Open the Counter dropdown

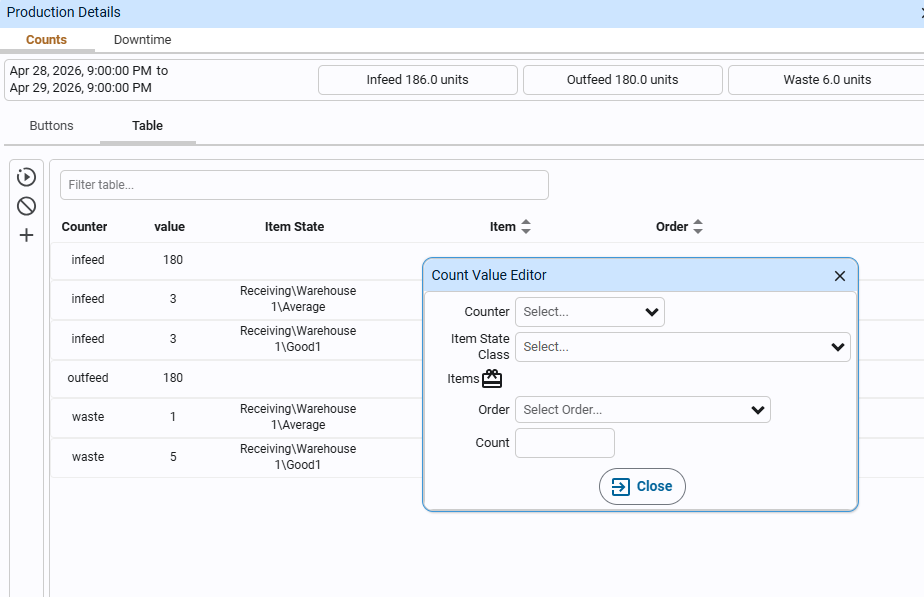pos(590,312)
